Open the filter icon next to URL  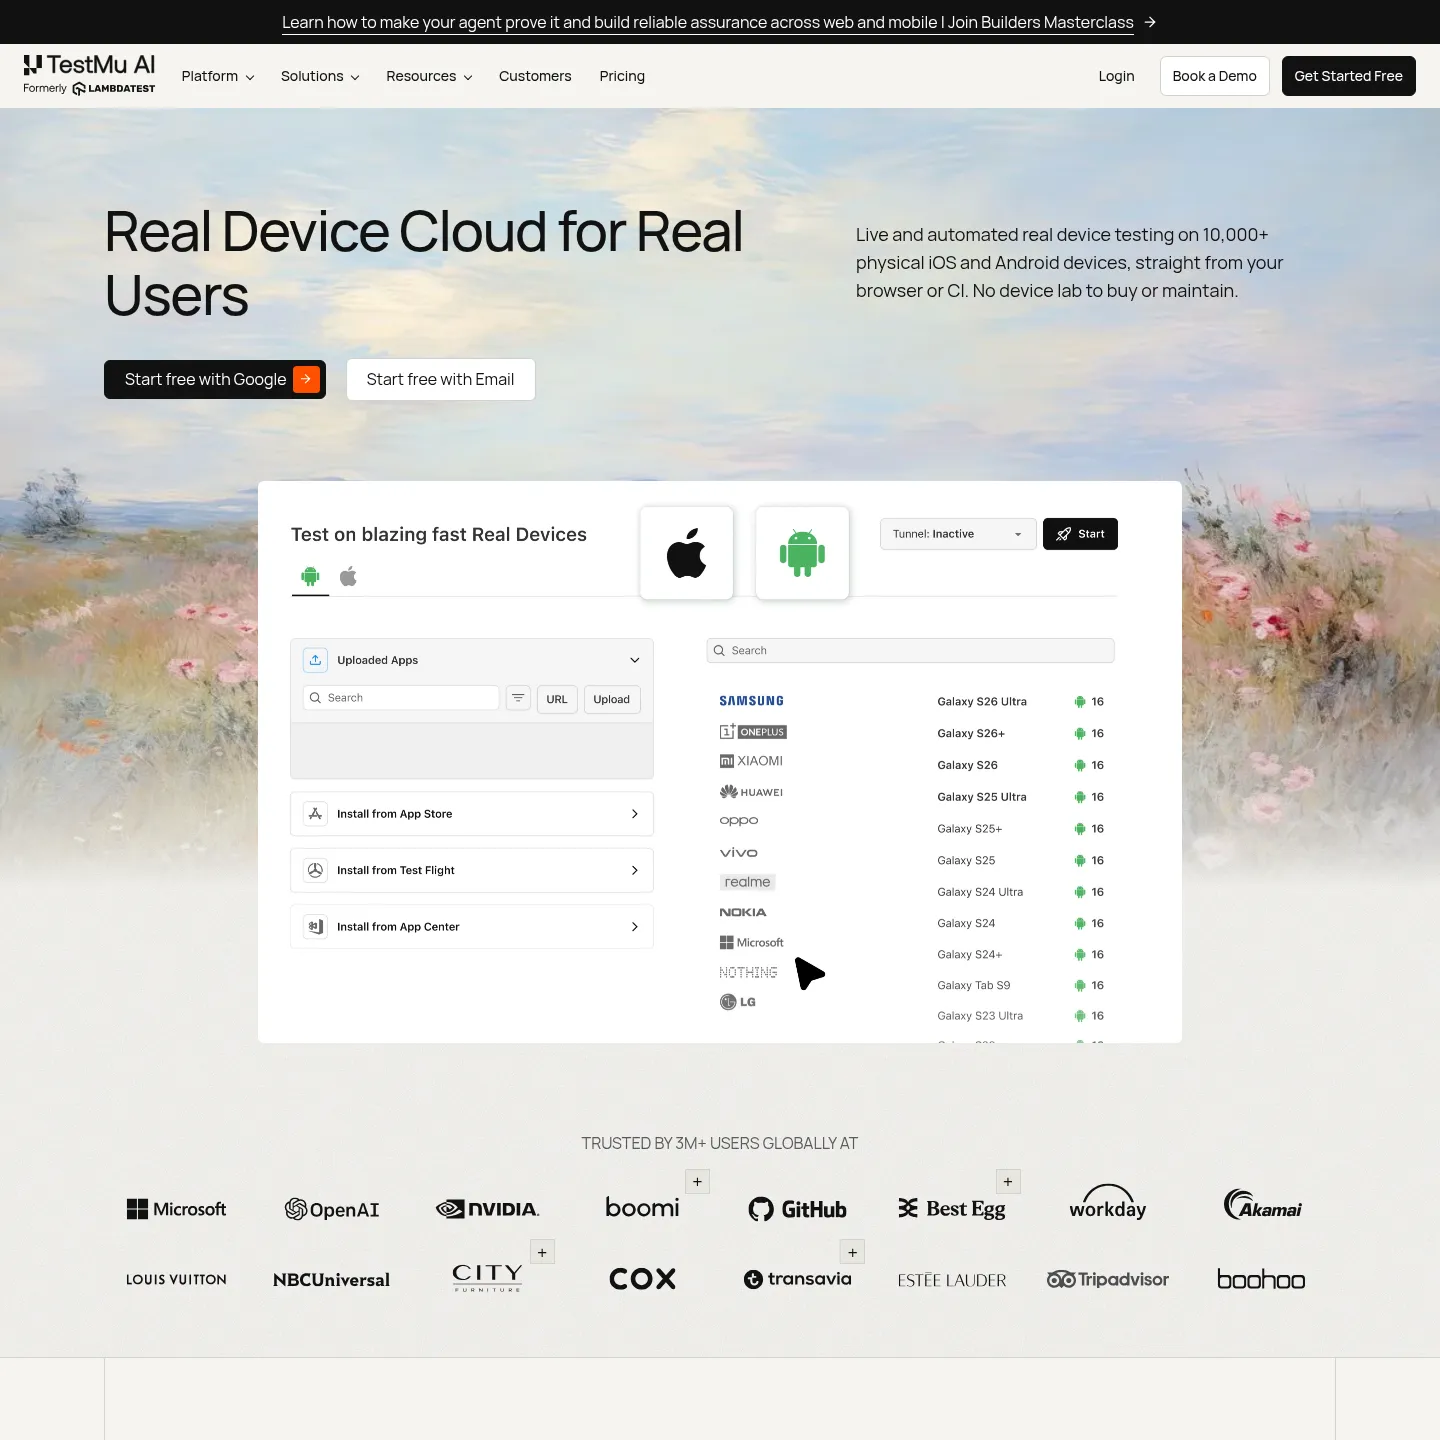[518, 698]
